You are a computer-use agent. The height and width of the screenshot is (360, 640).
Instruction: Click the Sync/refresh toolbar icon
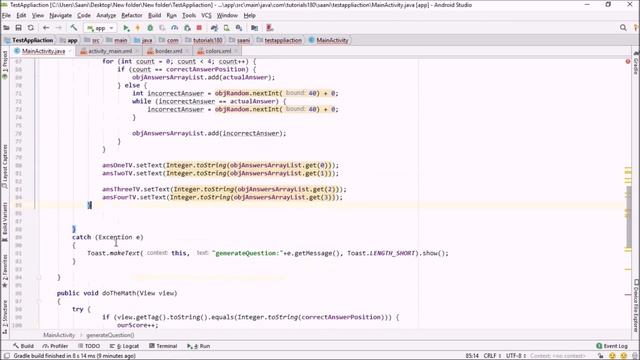pyautogui.click(x=31, y=28)
